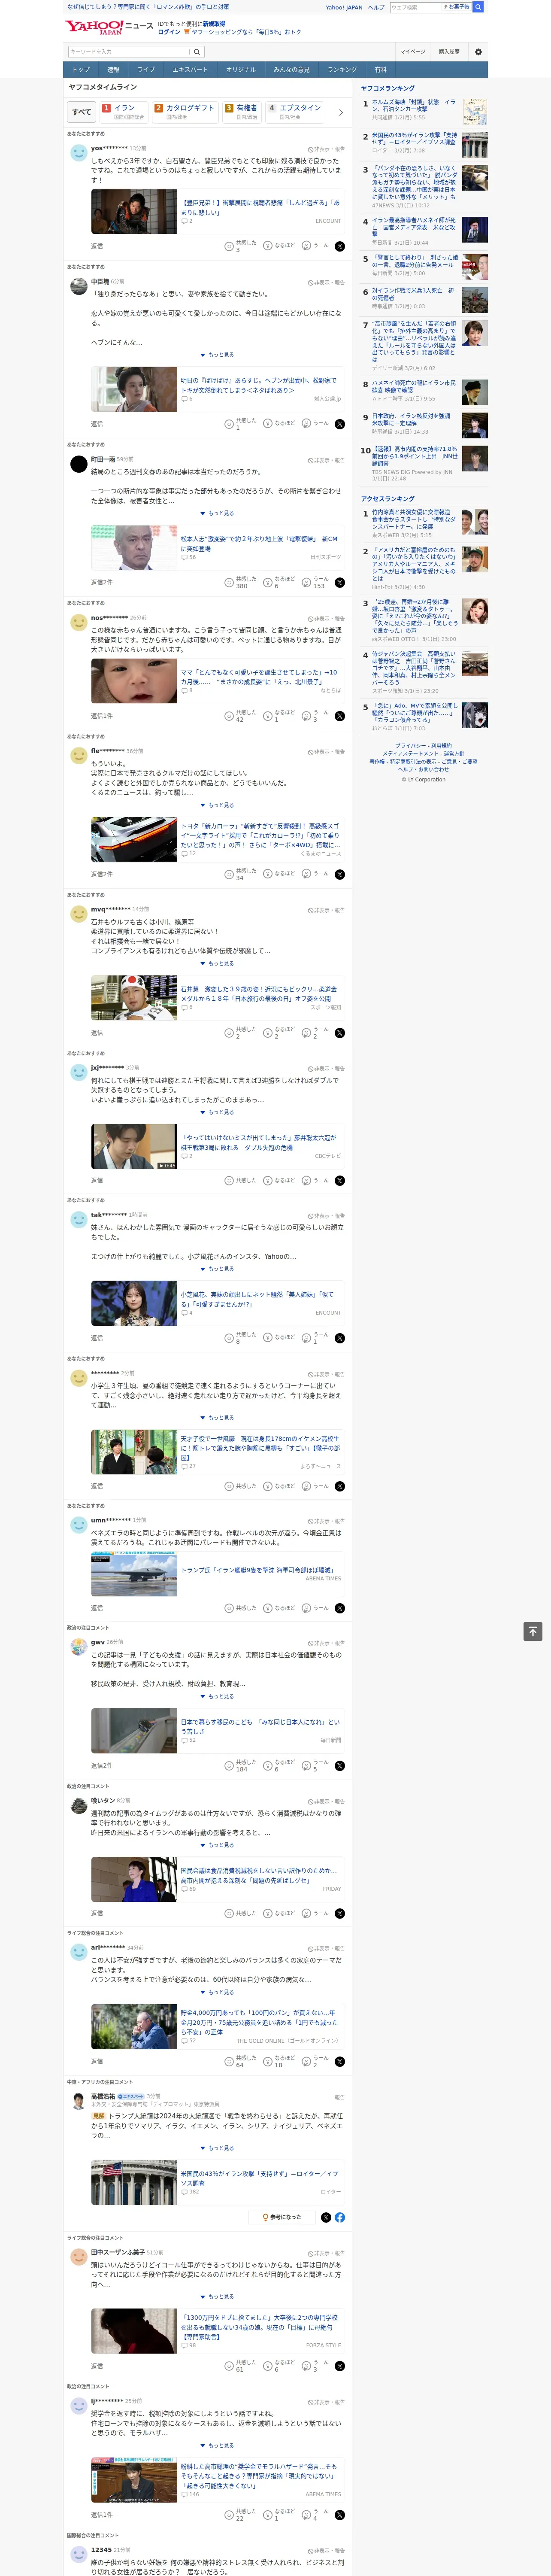
Task: Hide or report 中臣魂 comment
Action: pyautogui.click(x=326, y=283)
